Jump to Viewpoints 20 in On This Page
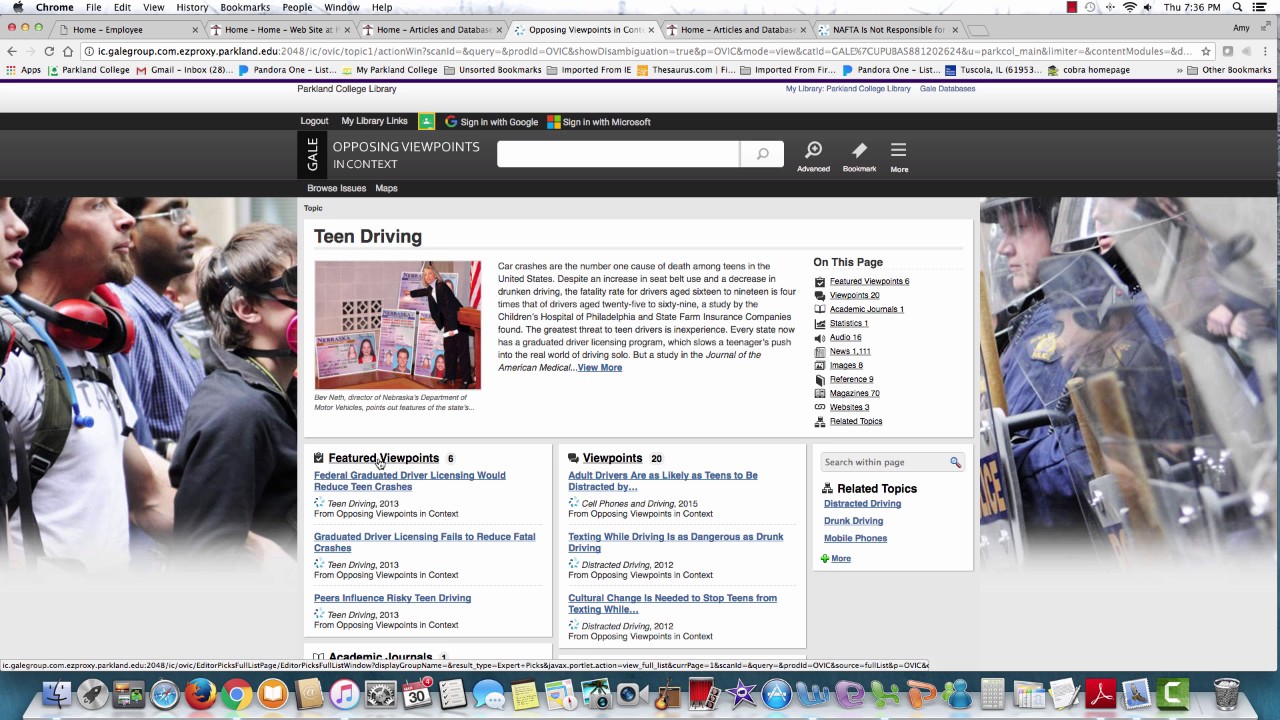Viewport: 1280px width, 720px height. (854, 295)
